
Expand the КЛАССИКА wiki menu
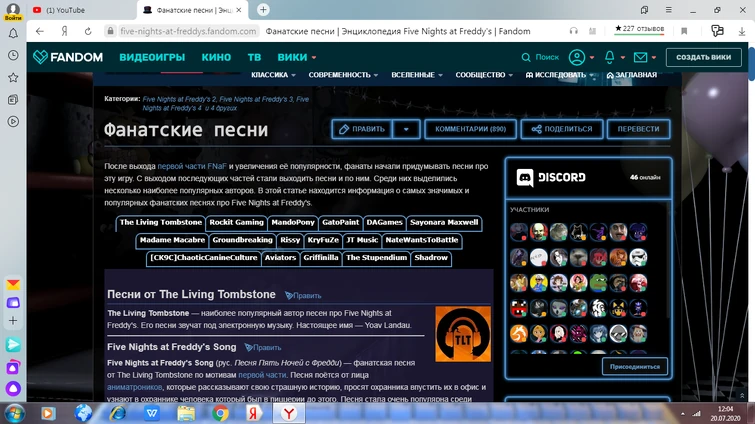point(273,75)
